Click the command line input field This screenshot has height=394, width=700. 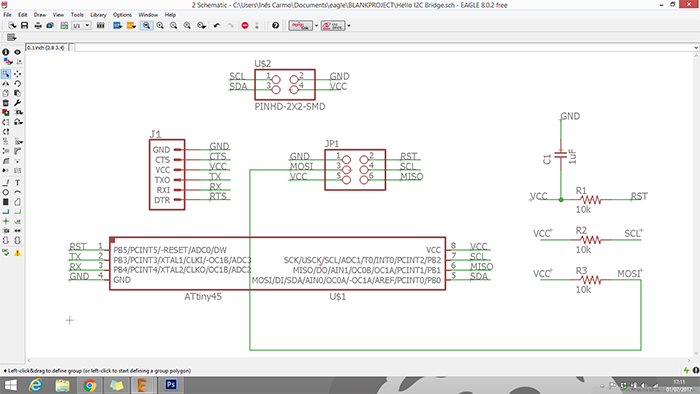coord(384,47)
